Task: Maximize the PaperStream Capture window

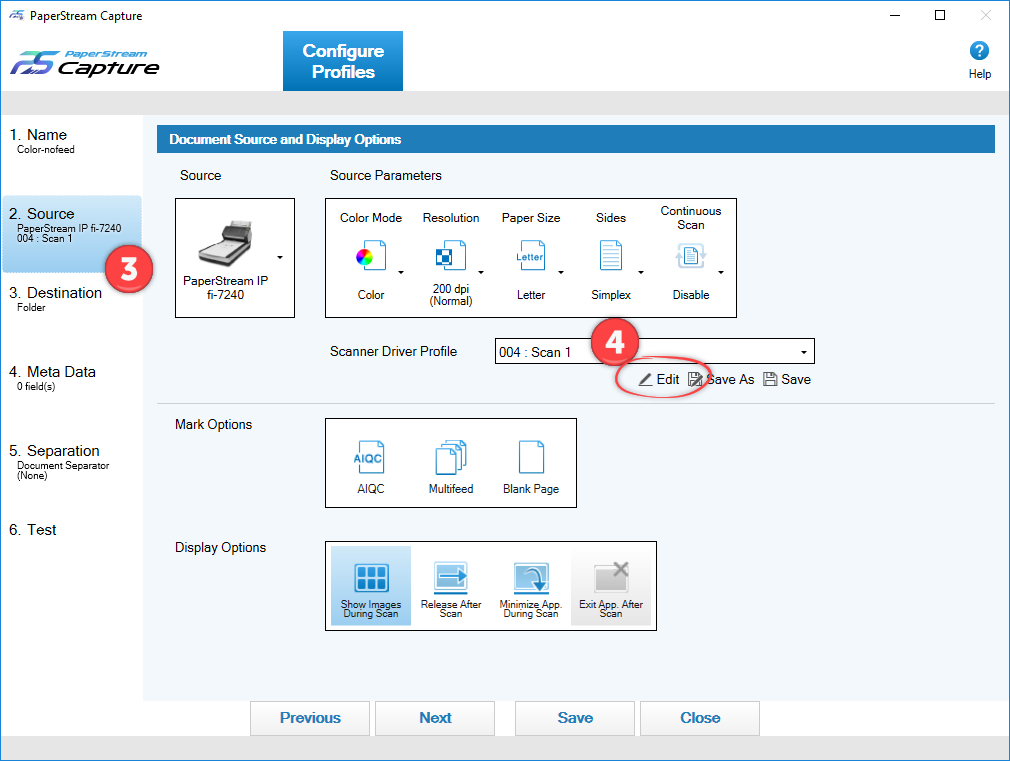Action: 940,15
